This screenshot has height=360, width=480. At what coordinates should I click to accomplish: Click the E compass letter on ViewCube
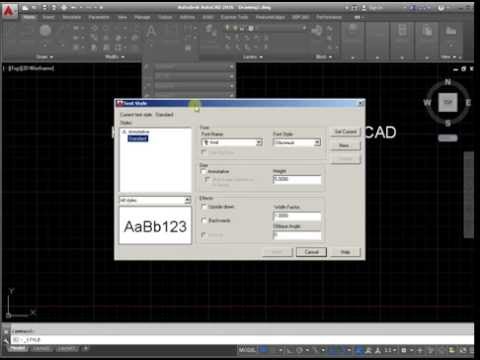click(468, 102)
